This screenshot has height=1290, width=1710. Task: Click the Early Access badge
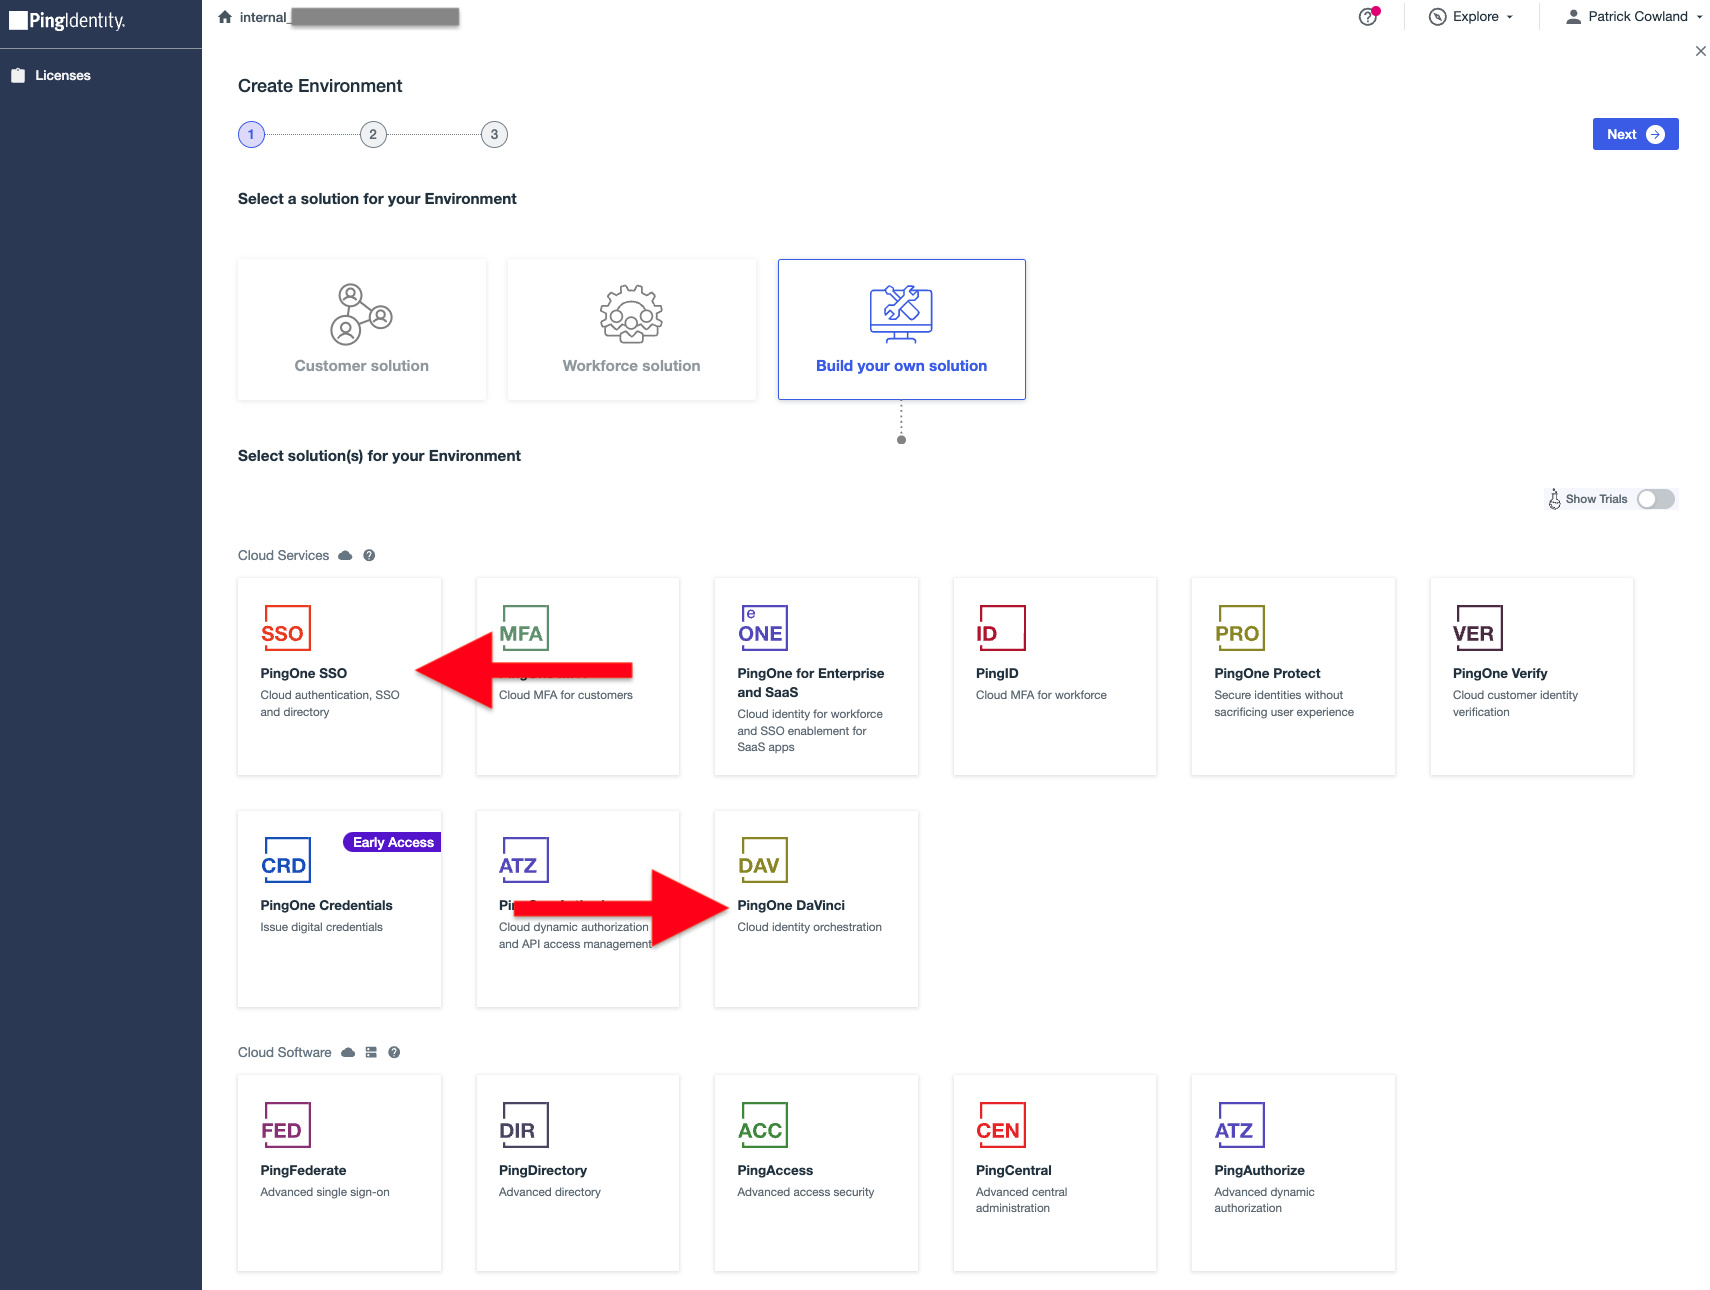point(392,842)
